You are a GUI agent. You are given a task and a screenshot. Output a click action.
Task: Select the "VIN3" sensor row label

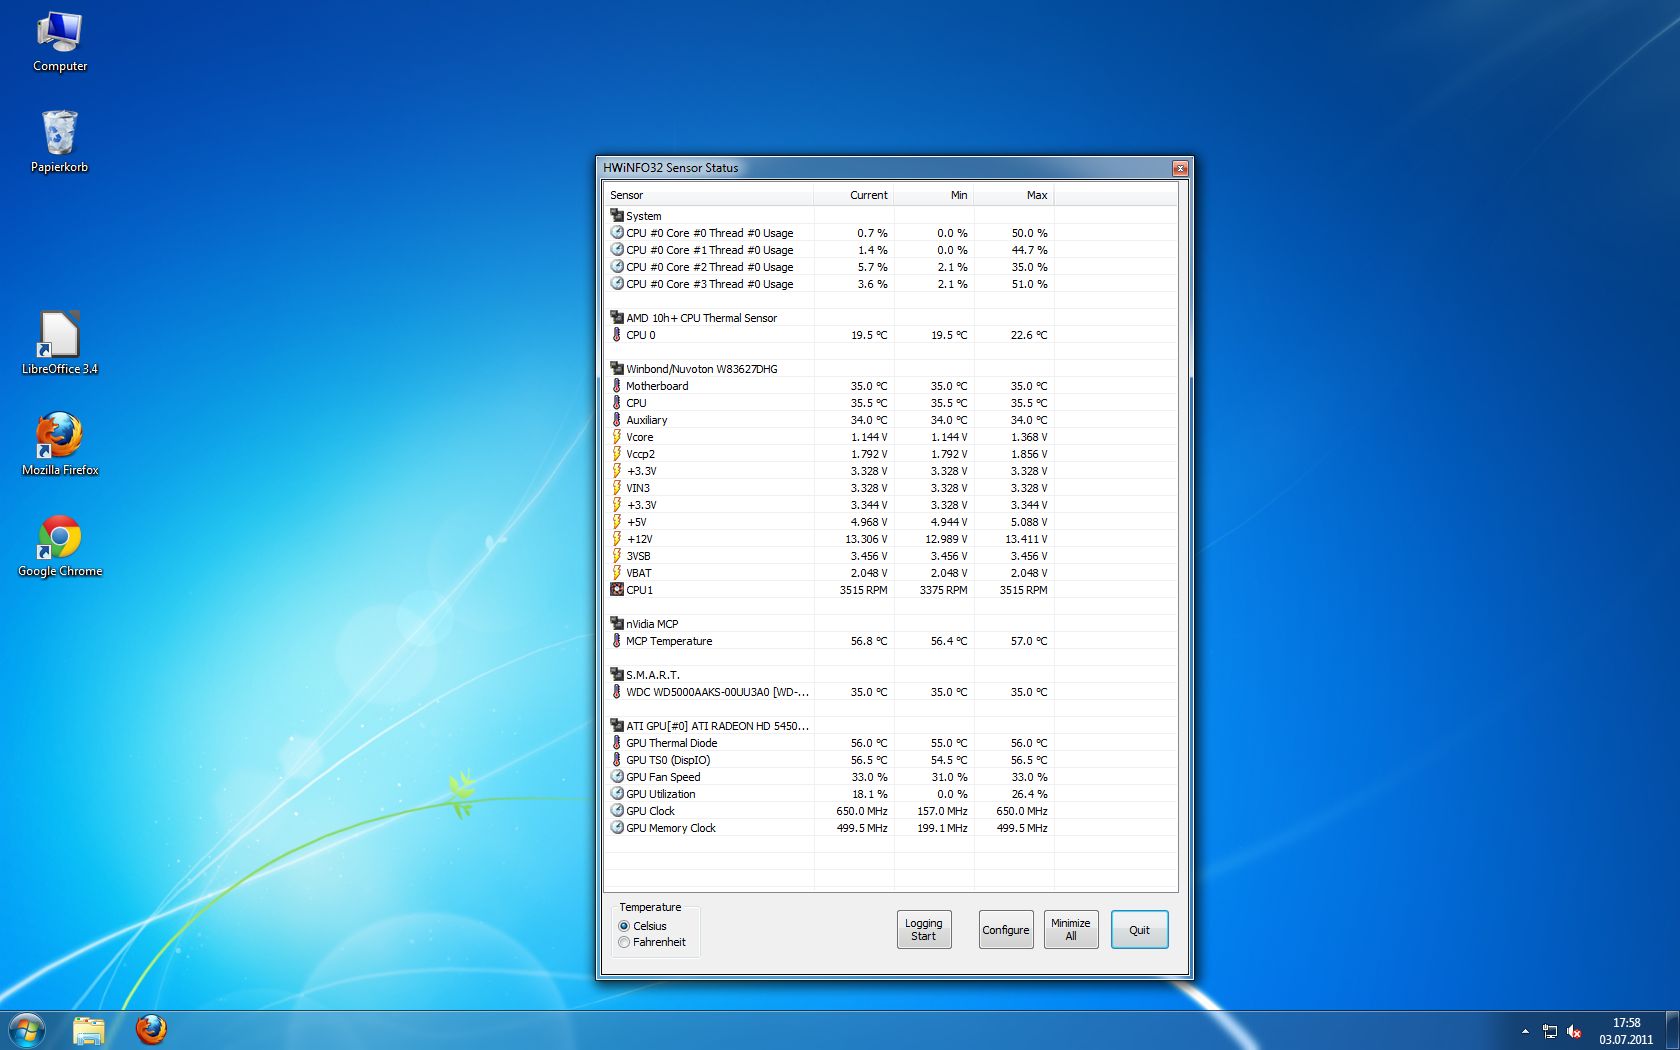(x=638, y=488)
